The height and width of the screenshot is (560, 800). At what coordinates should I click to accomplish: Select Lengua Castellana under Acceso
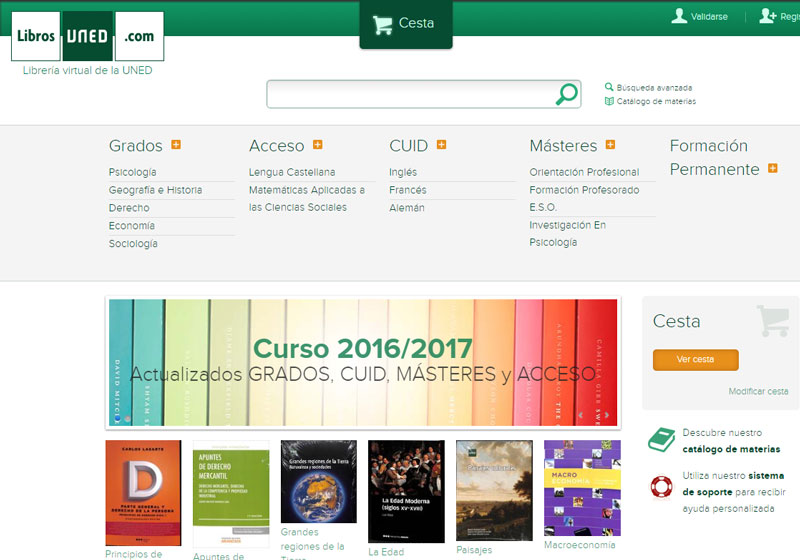(292, 172)
